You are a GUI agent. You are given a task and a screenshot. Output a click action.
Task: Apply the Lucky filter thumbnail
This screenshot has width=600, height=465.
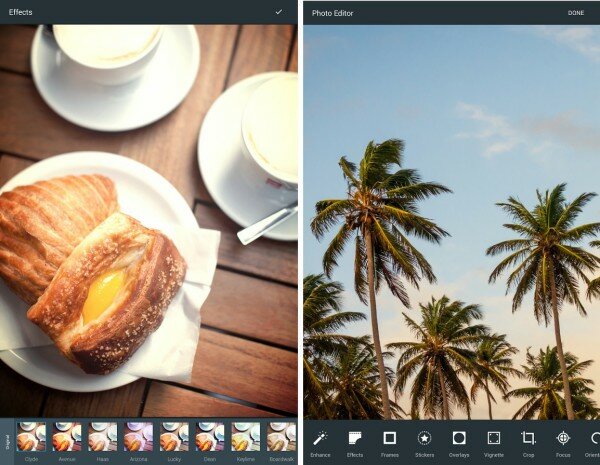click(174, 436)
